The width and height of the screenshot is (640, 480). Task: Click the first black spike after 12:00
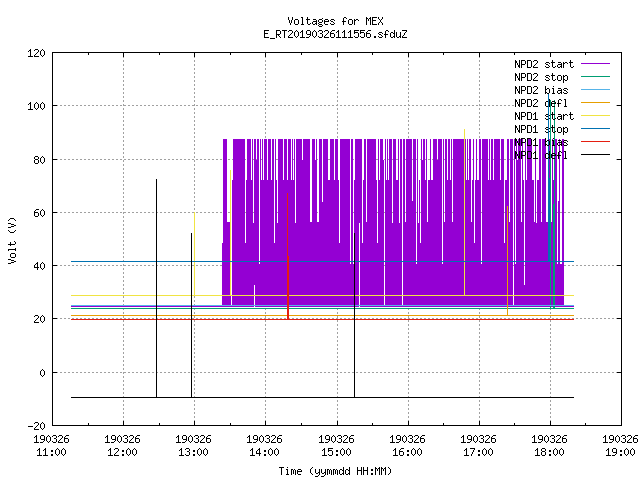(156, 286)
